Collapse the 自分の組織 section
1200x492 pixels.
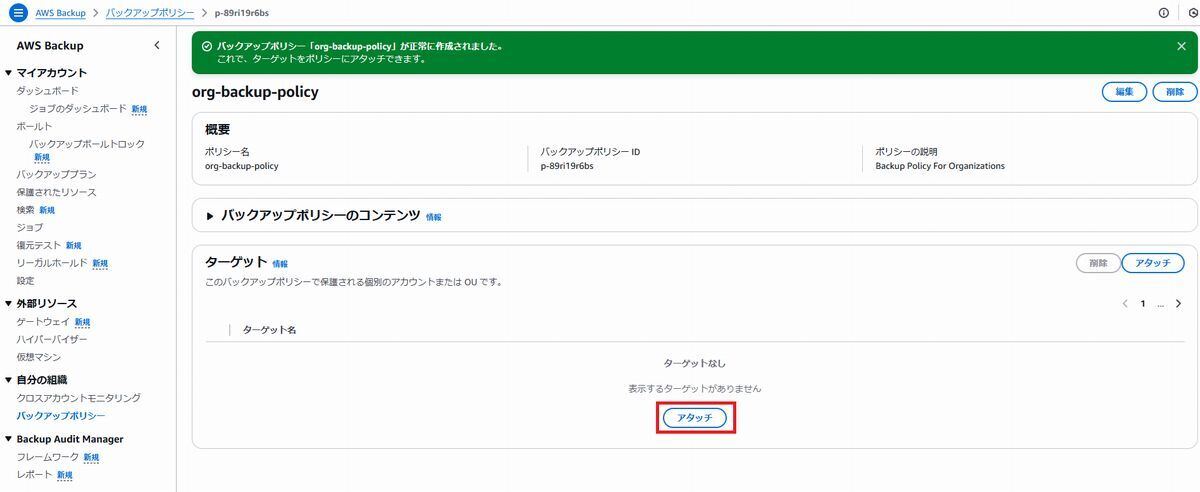pyautogui.click(x=8, y=380)
